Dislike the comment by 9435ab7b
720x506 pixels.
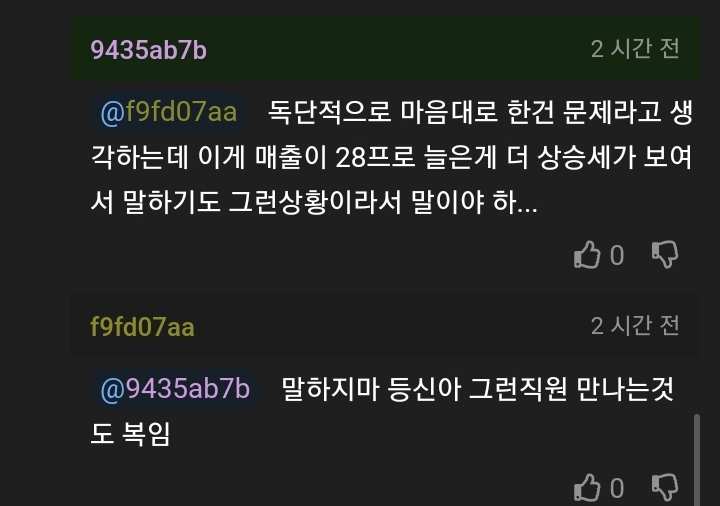tap(665, 254)
